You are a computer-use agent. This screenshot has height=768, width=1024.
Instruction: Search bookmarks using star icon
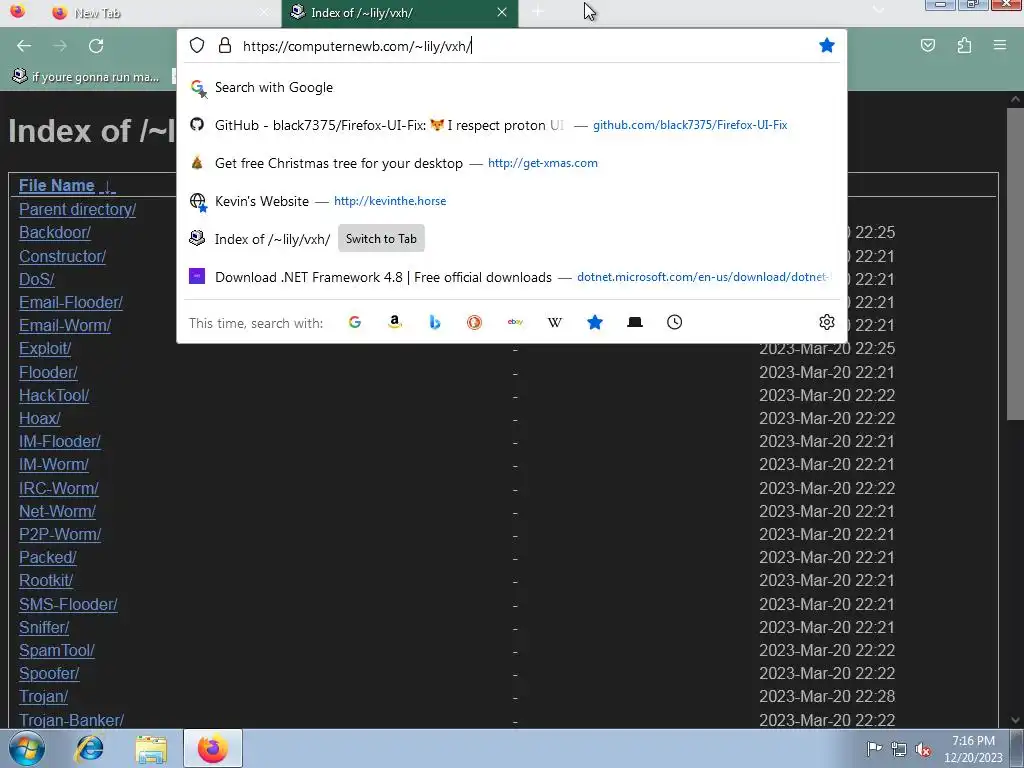(594, 322)
